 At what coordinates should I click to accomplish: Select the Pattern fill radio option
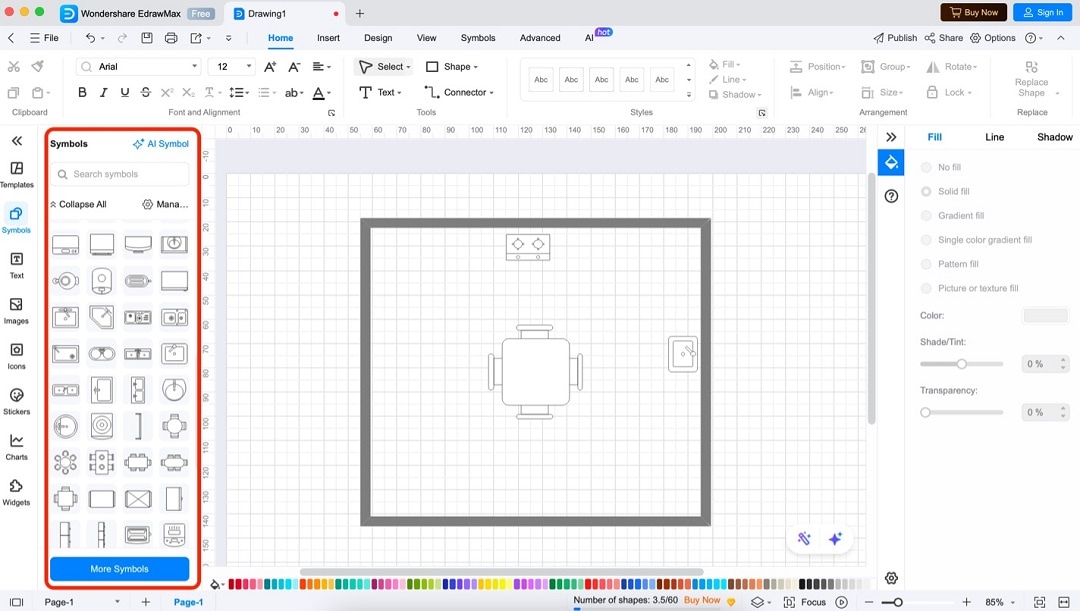(926, 264)
